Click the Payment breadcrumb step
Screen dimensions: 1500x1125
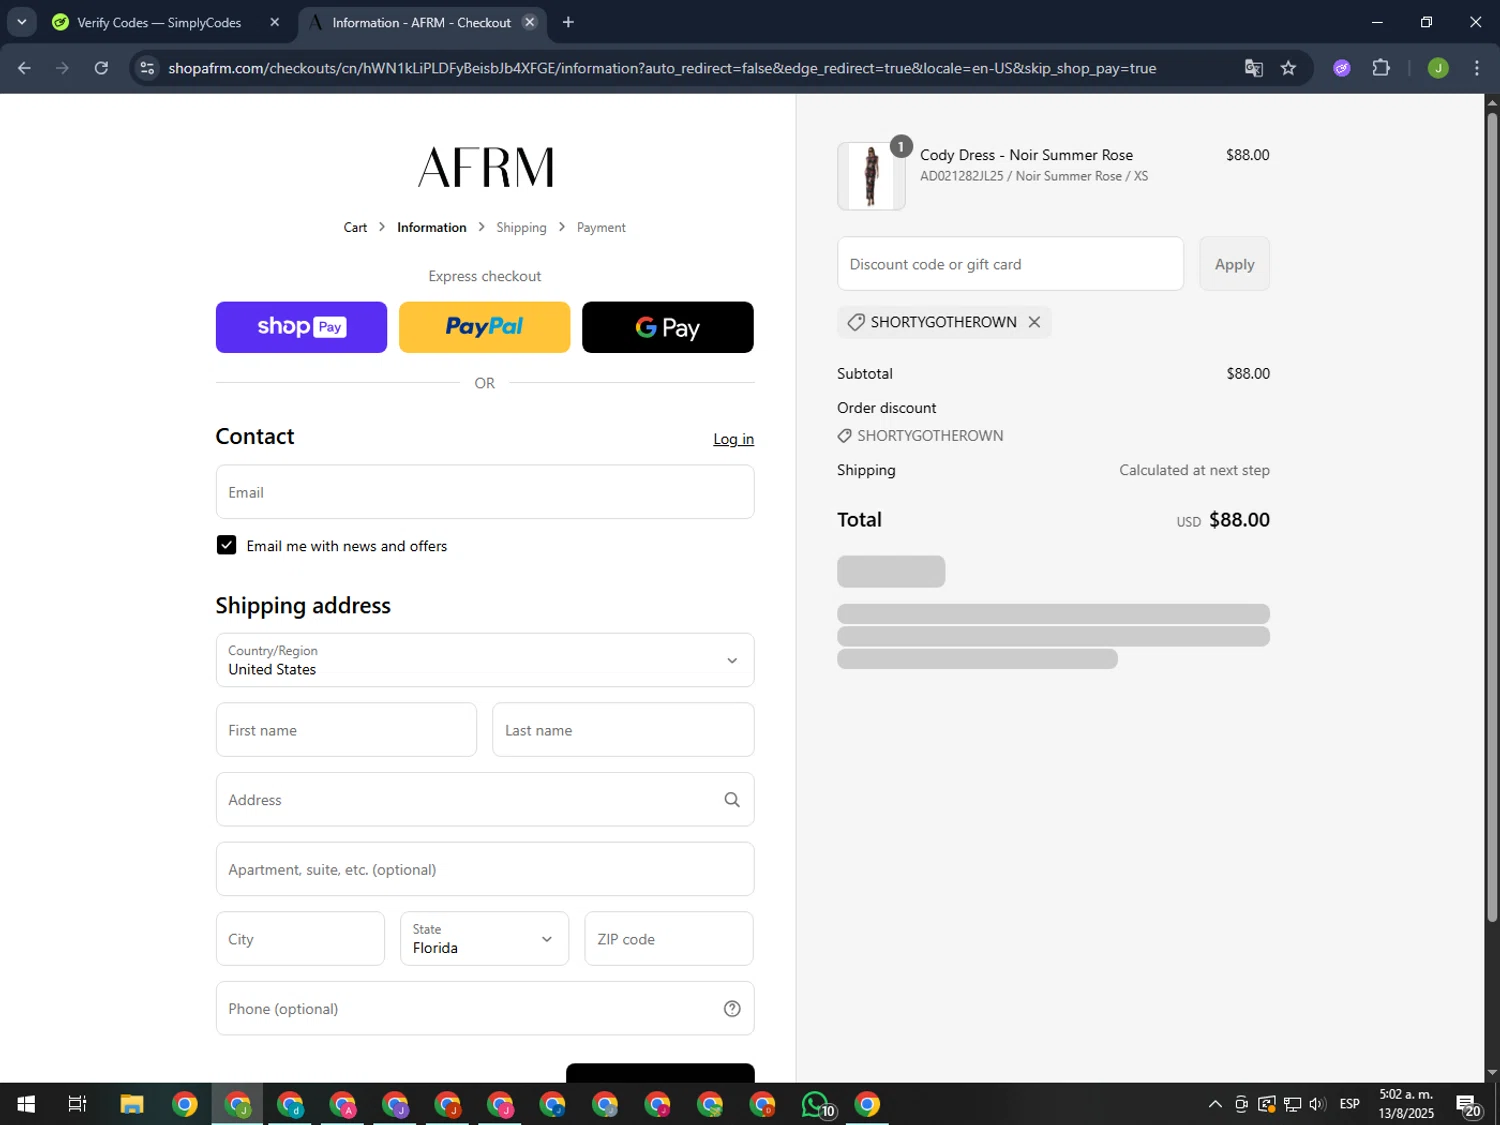[601, 227]
